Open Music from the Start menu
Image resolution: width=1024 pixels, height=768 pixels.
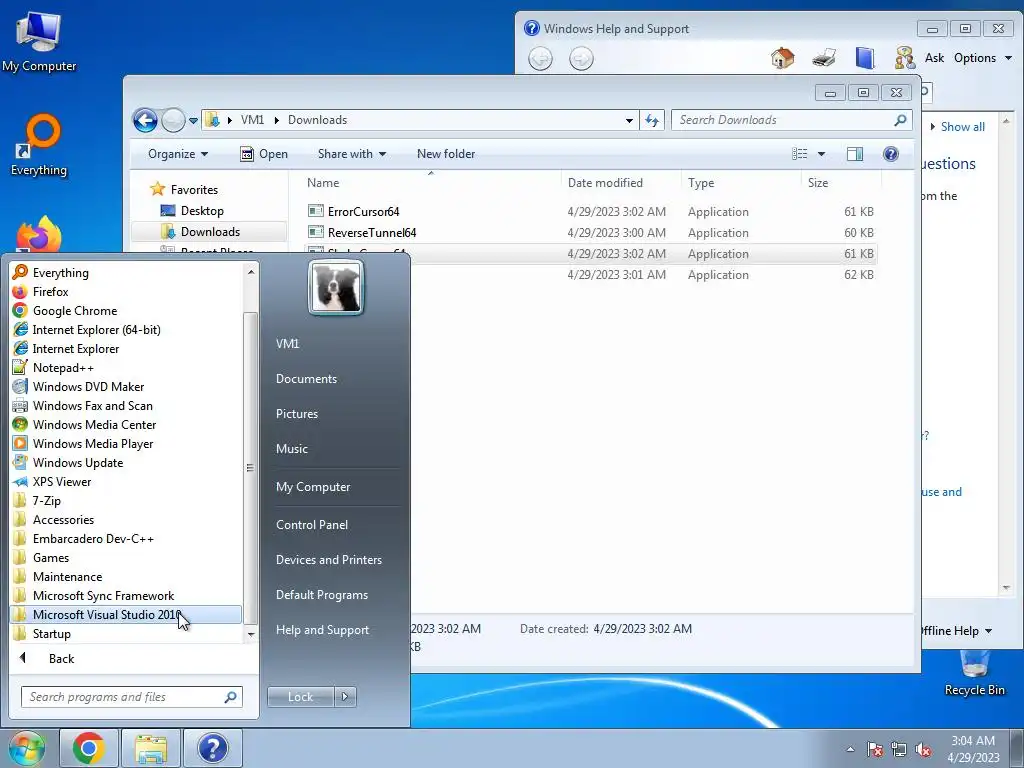click(x=291, y=449)
